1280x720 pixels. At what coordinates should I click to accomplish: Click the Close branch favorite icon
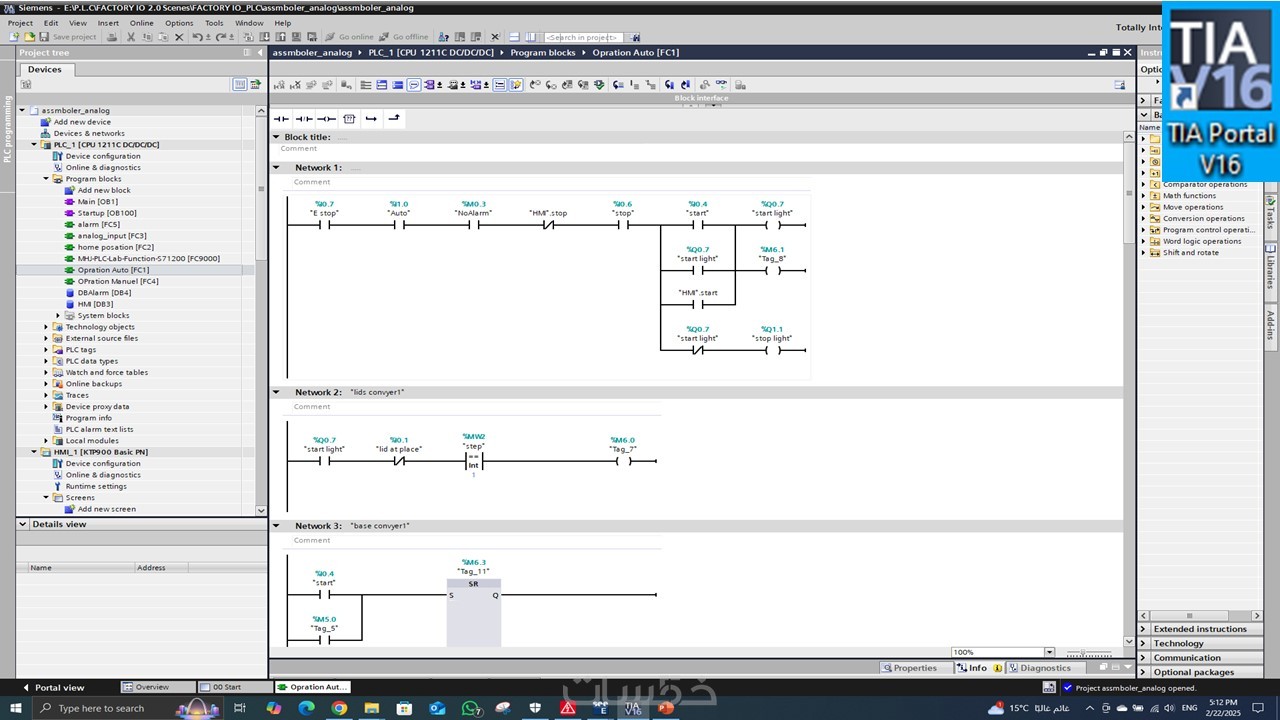(x=394, y=119)
